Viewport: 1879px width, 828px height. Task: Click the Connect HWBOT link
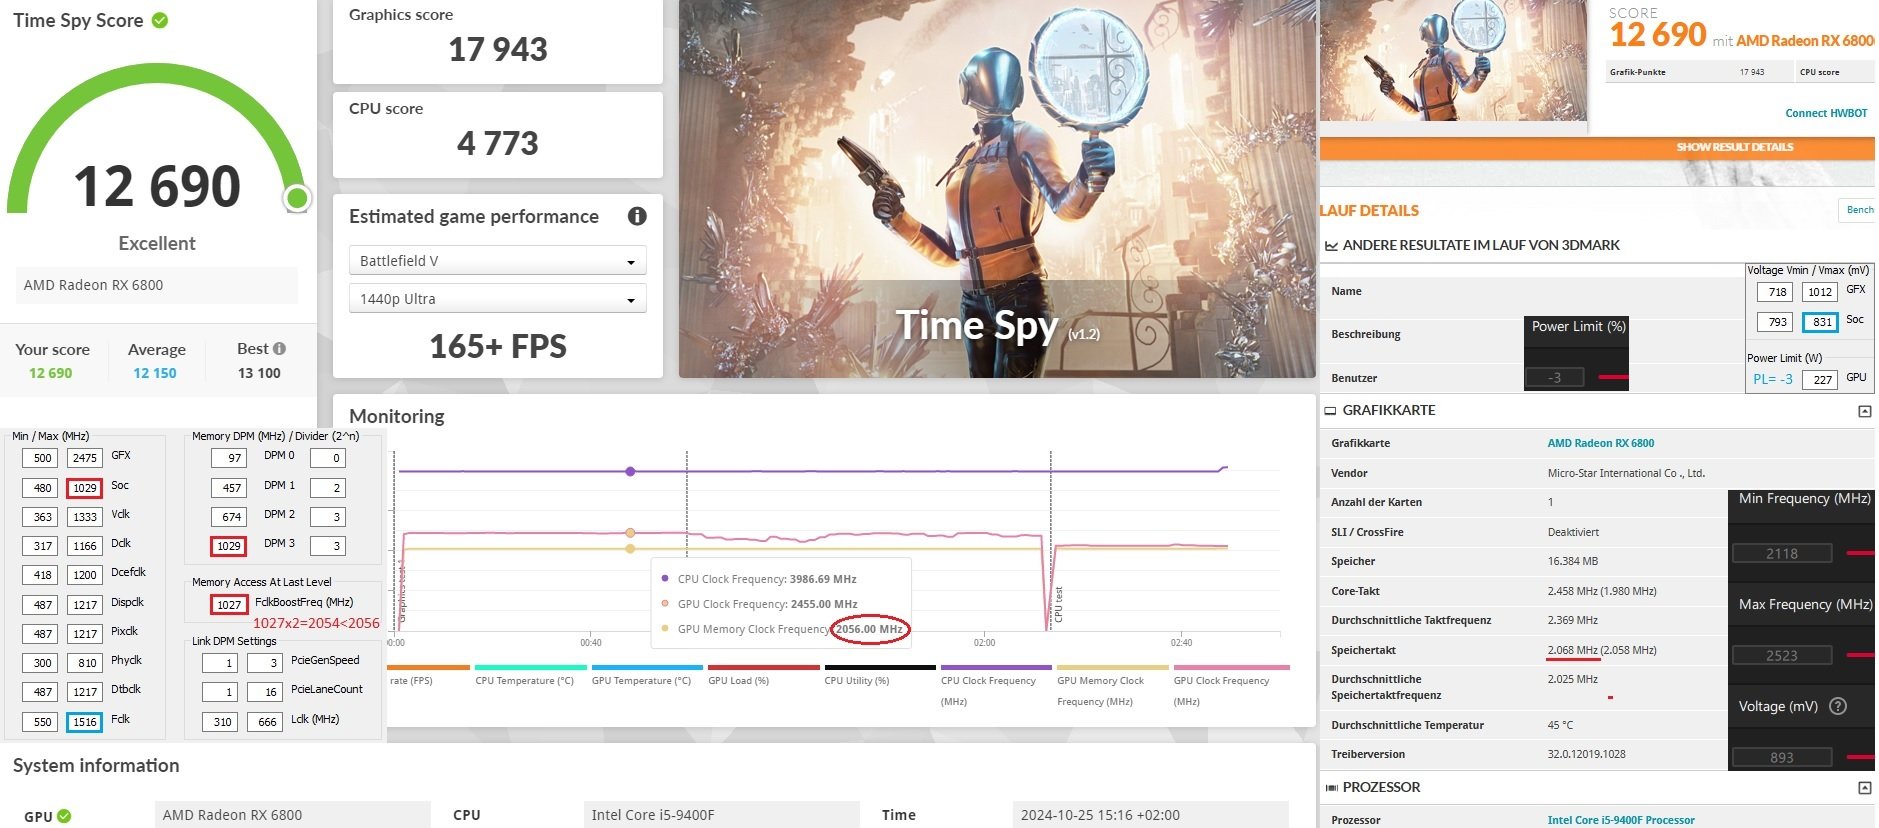pos(1826,113)
